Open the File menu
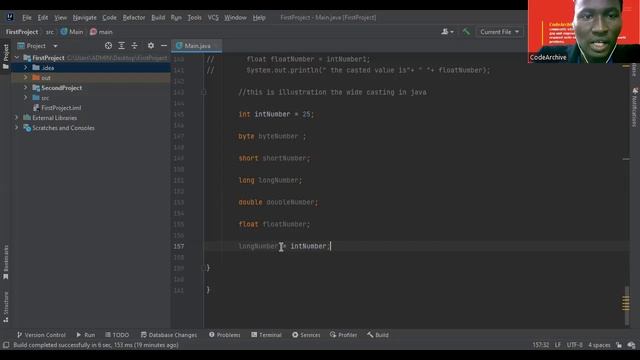640x360 pixels. [27, 18]
